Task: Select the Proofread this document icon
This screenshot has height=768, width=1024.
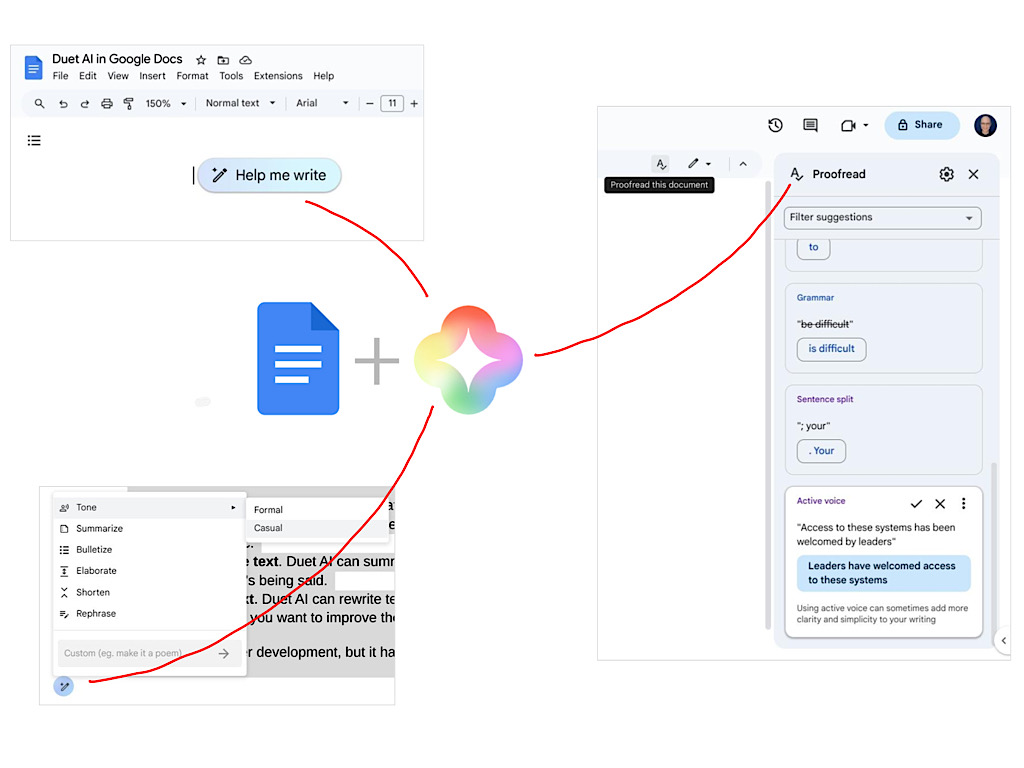Action: (661, 163)
